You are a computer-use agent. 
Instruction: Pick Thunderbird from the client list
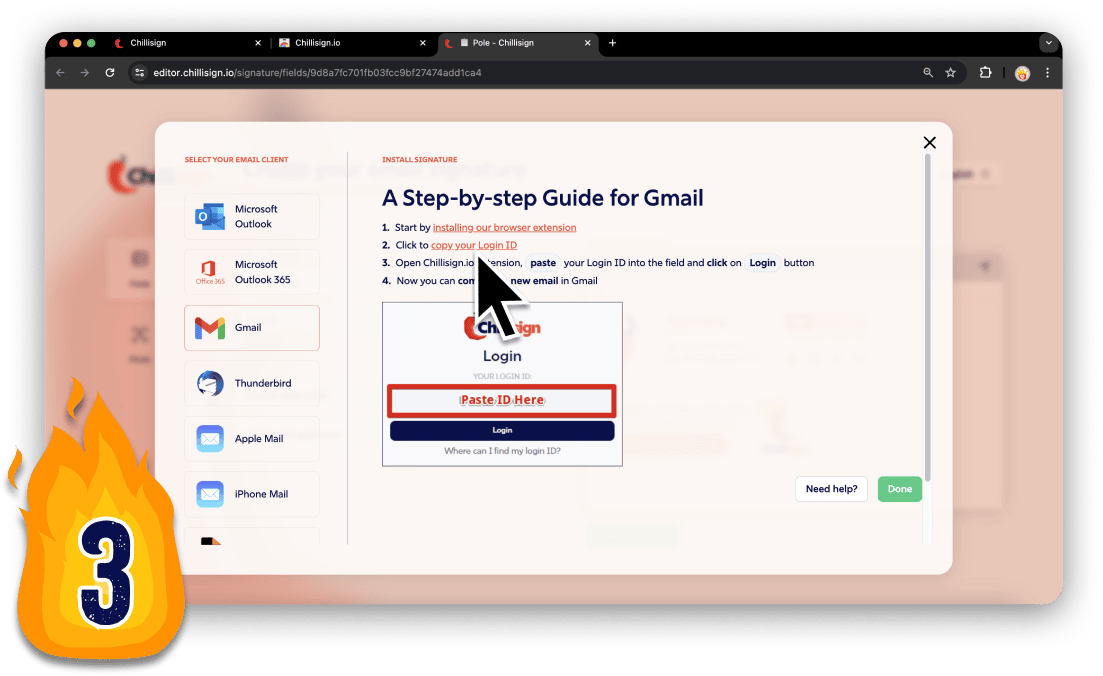pos(252,383)
